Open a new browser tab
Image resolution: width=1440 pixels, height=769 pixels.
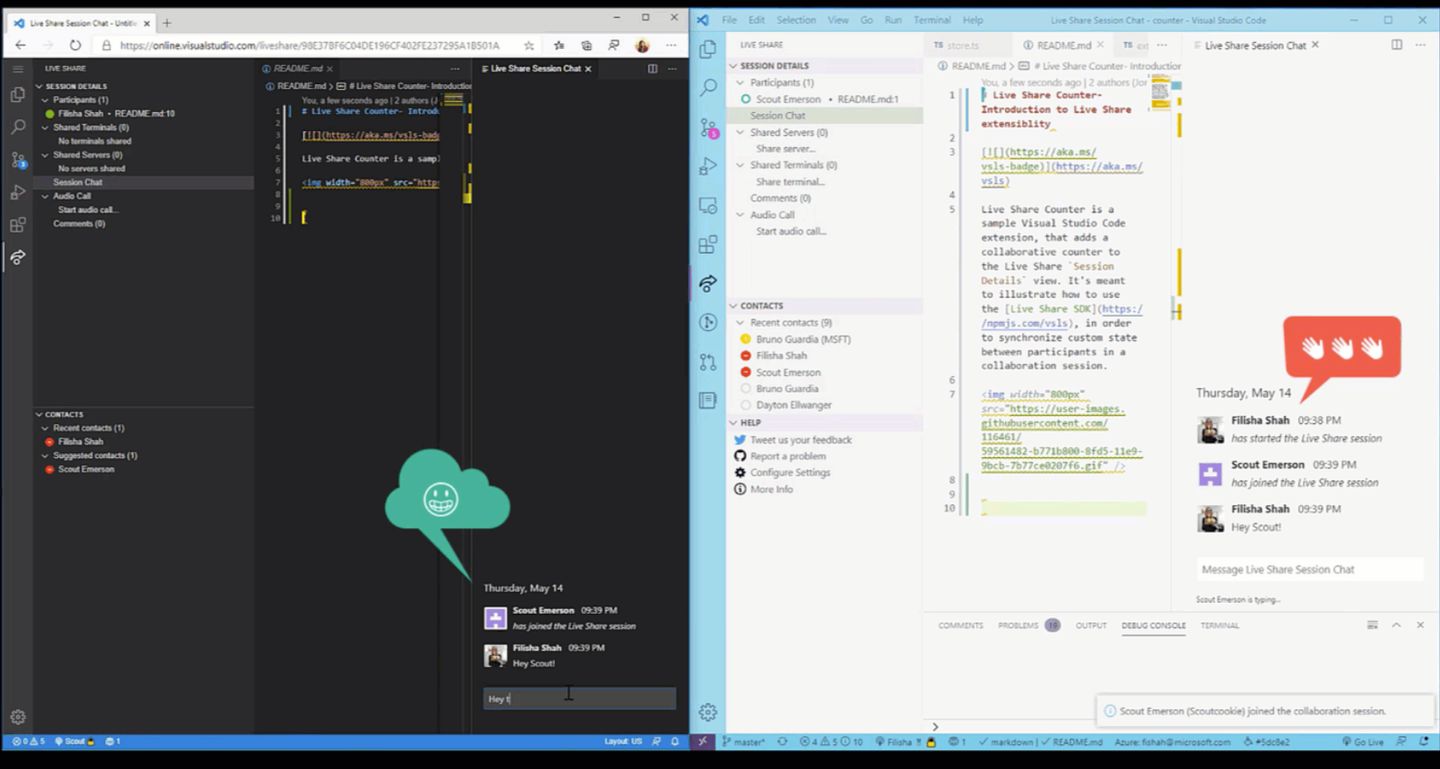[x=167, y=22]
